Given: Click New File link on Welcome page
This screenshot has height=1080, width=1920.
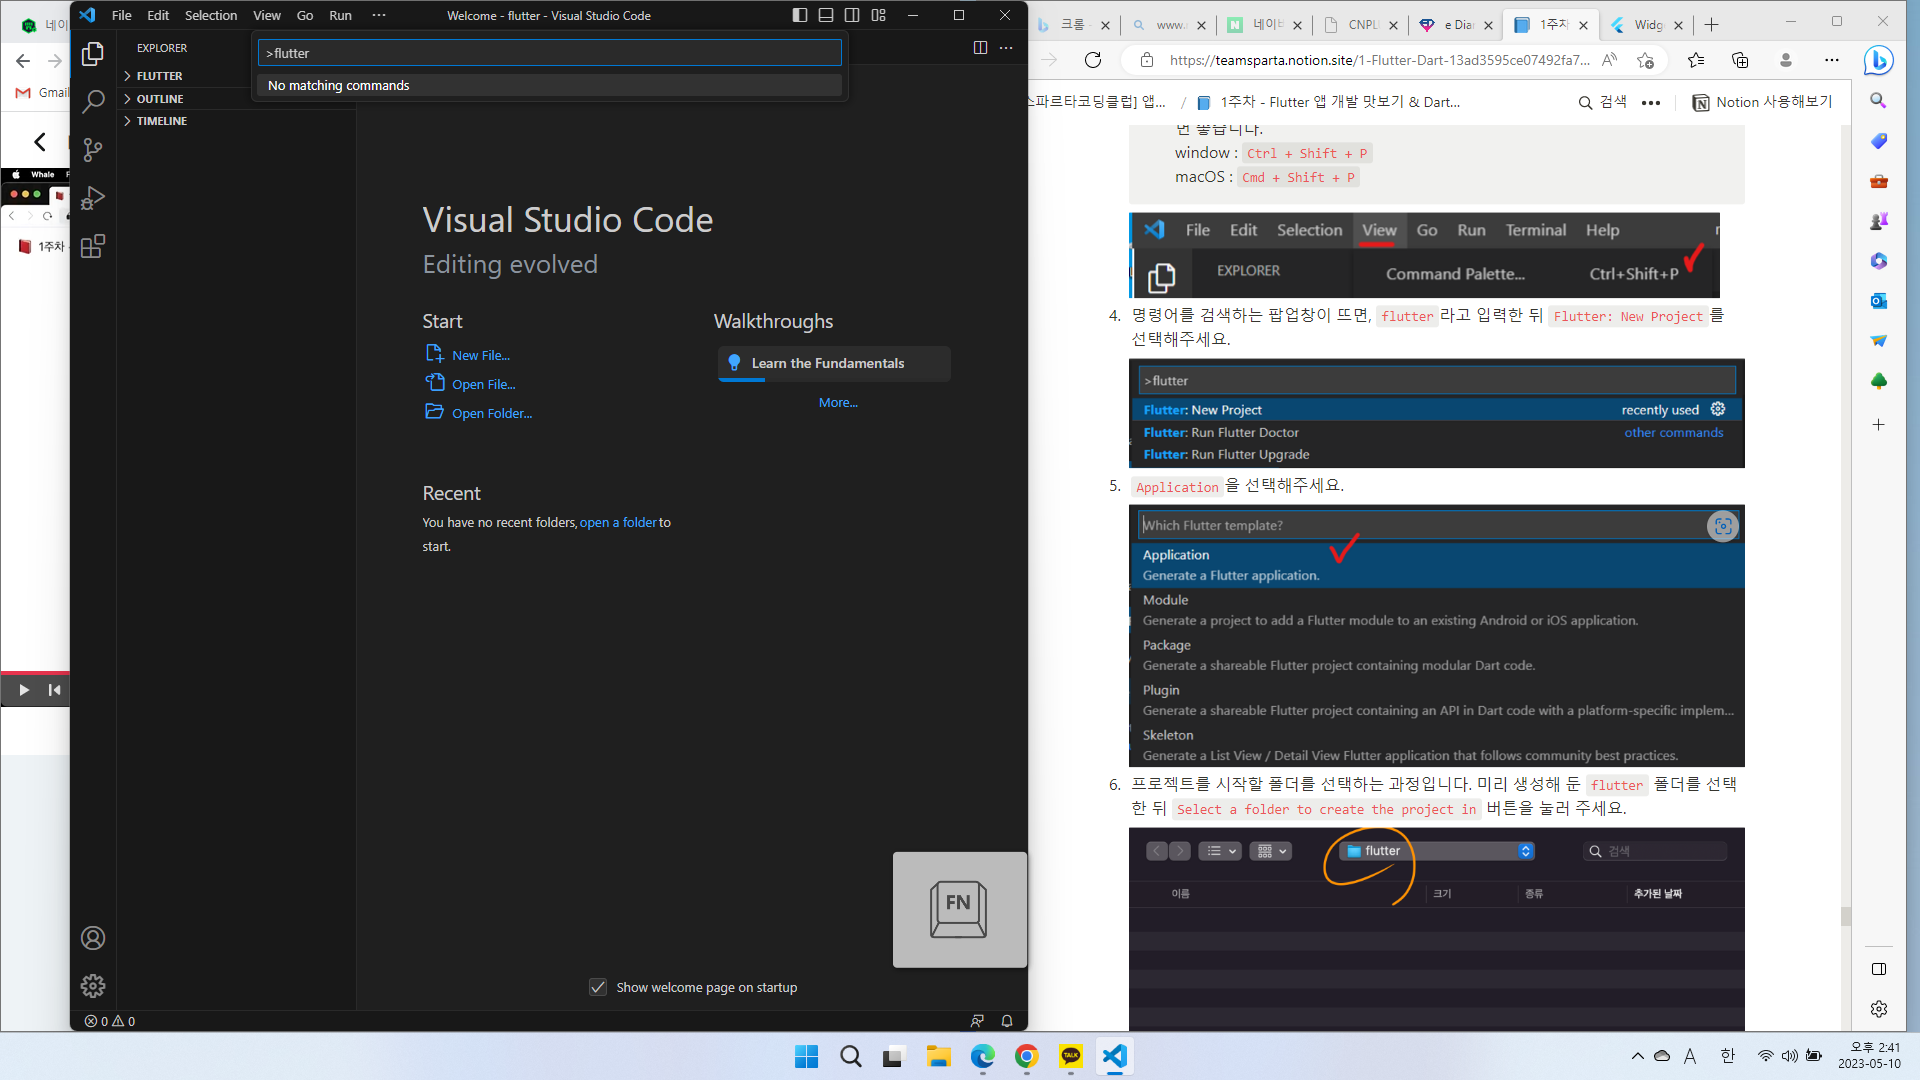Looking at the screenshot, I should (481, 355).
